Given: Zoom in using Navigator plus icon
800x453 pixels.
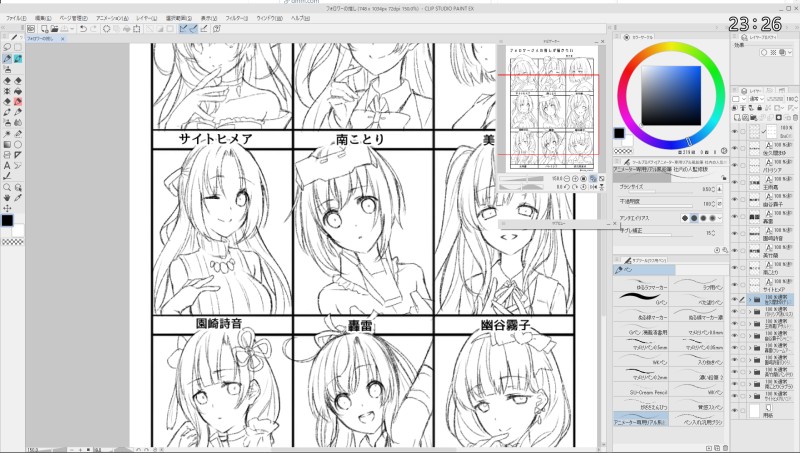Looking at the screenshot, I should (x=575, y=179).
